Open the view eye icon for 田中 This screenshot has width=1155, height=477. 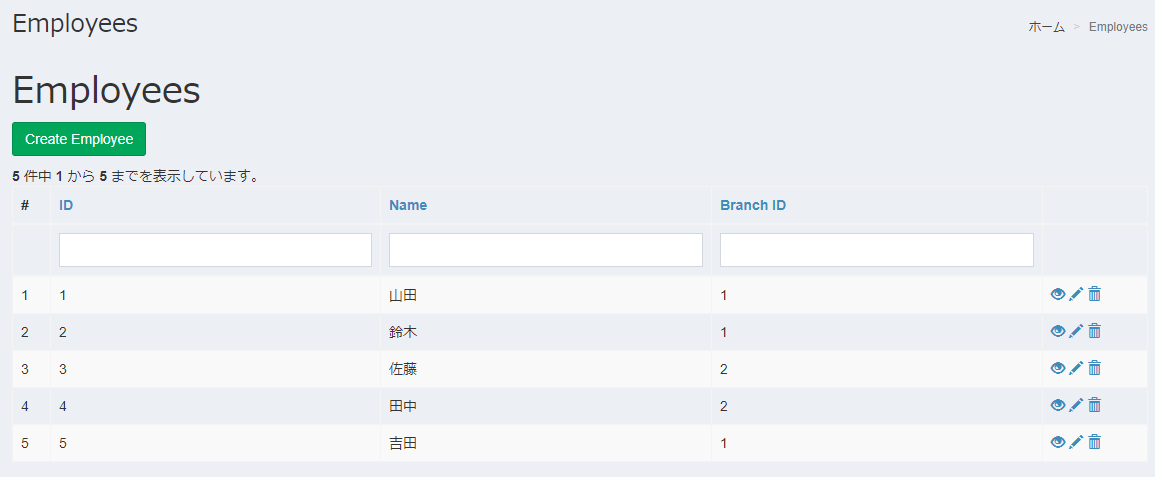(x=1058, y=405)
